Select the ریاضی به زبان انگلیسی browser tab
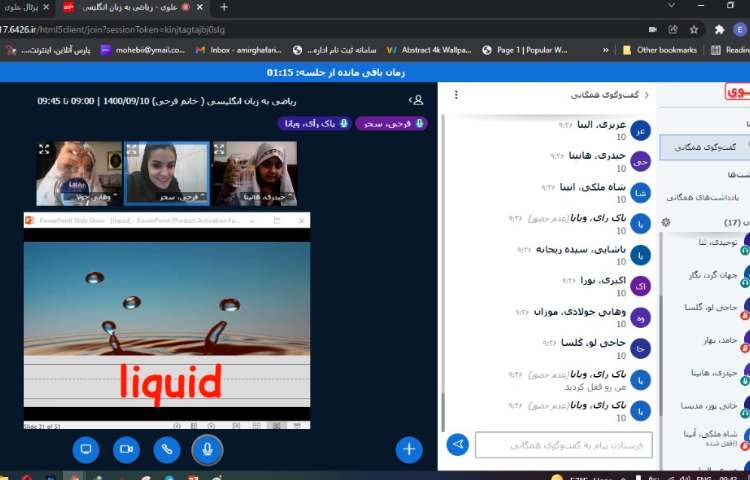This screenshot has height=480, width=750. (134, 7)
